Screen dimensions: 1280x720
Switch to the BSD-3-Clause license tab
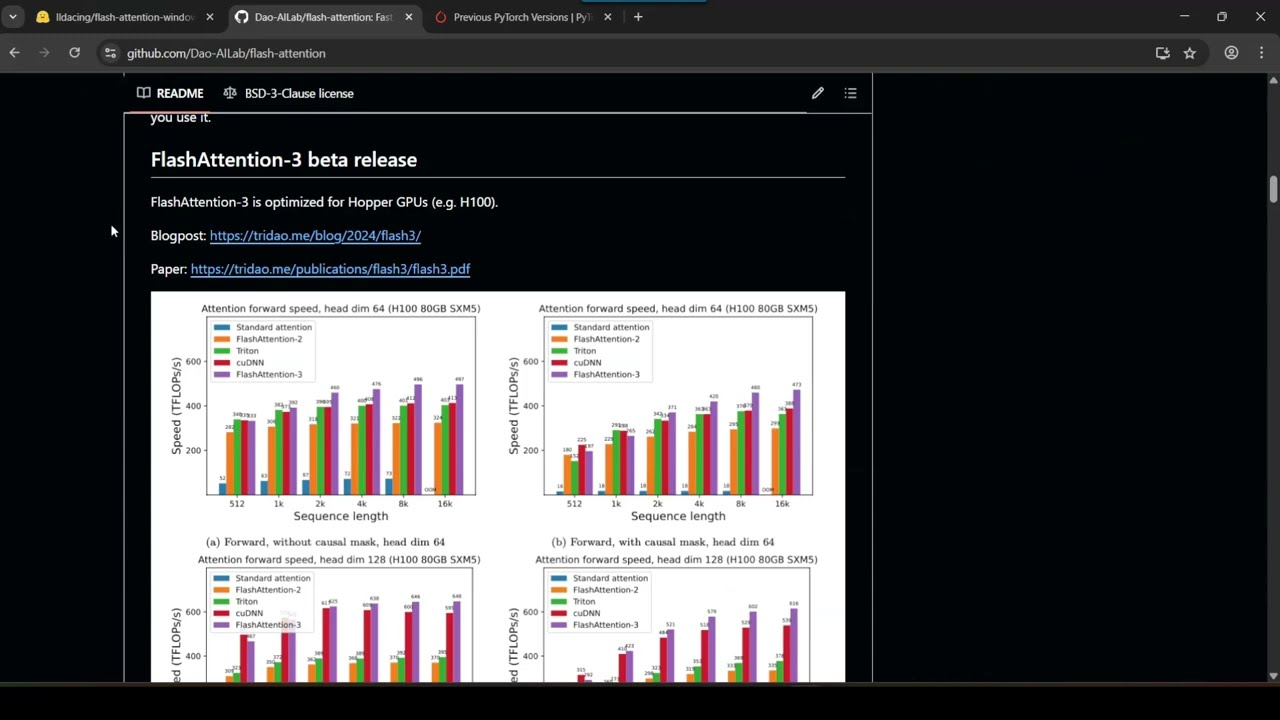tap(288, 93)
